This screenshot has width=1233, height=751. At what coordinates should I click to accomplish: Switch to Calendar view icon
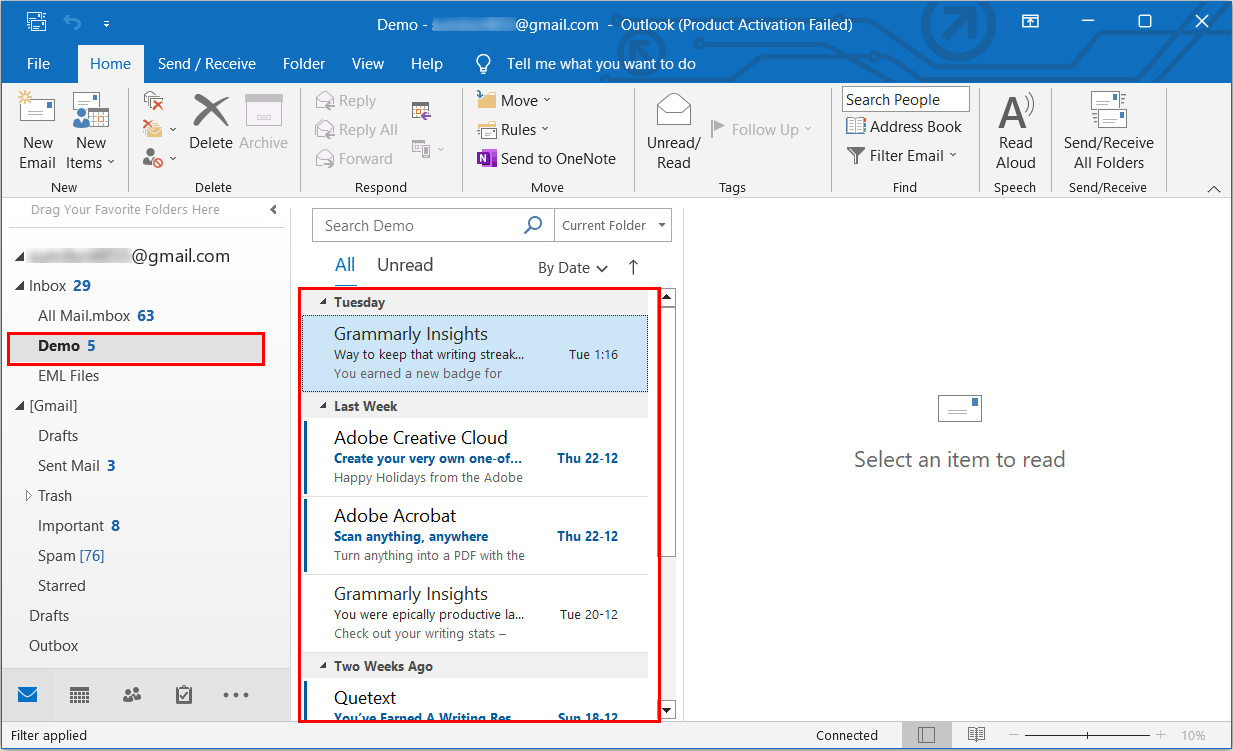click(x=80, y=695)
